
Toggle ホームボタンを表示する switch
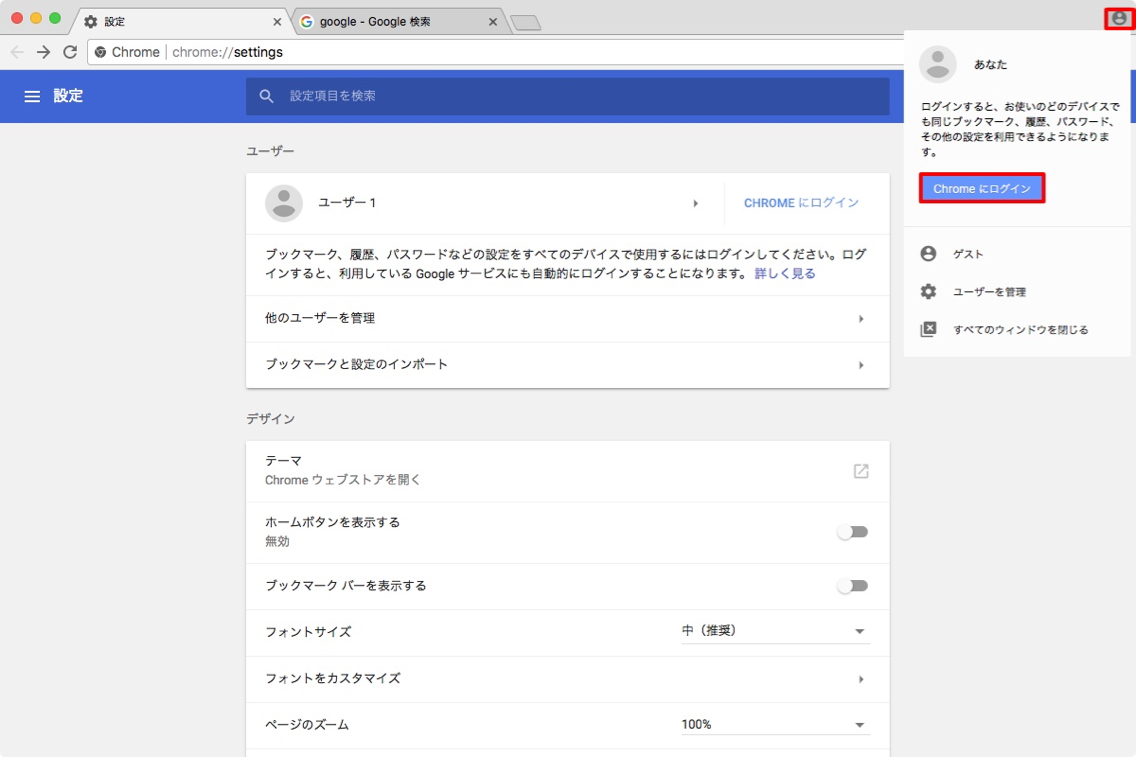(853, 532)
